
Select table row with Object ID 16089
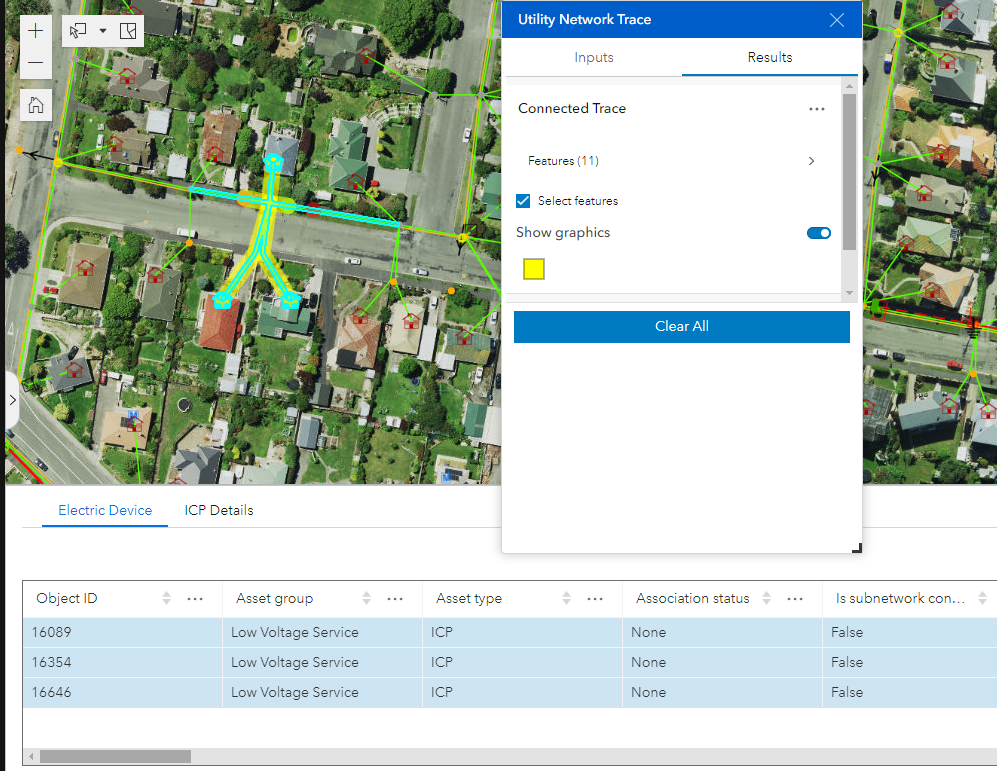coord(510,632)
